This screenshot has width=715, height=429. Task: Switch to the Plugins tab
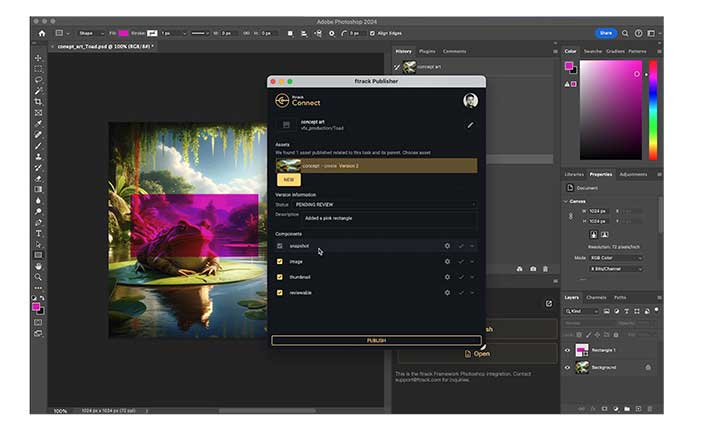coord(427,52)
